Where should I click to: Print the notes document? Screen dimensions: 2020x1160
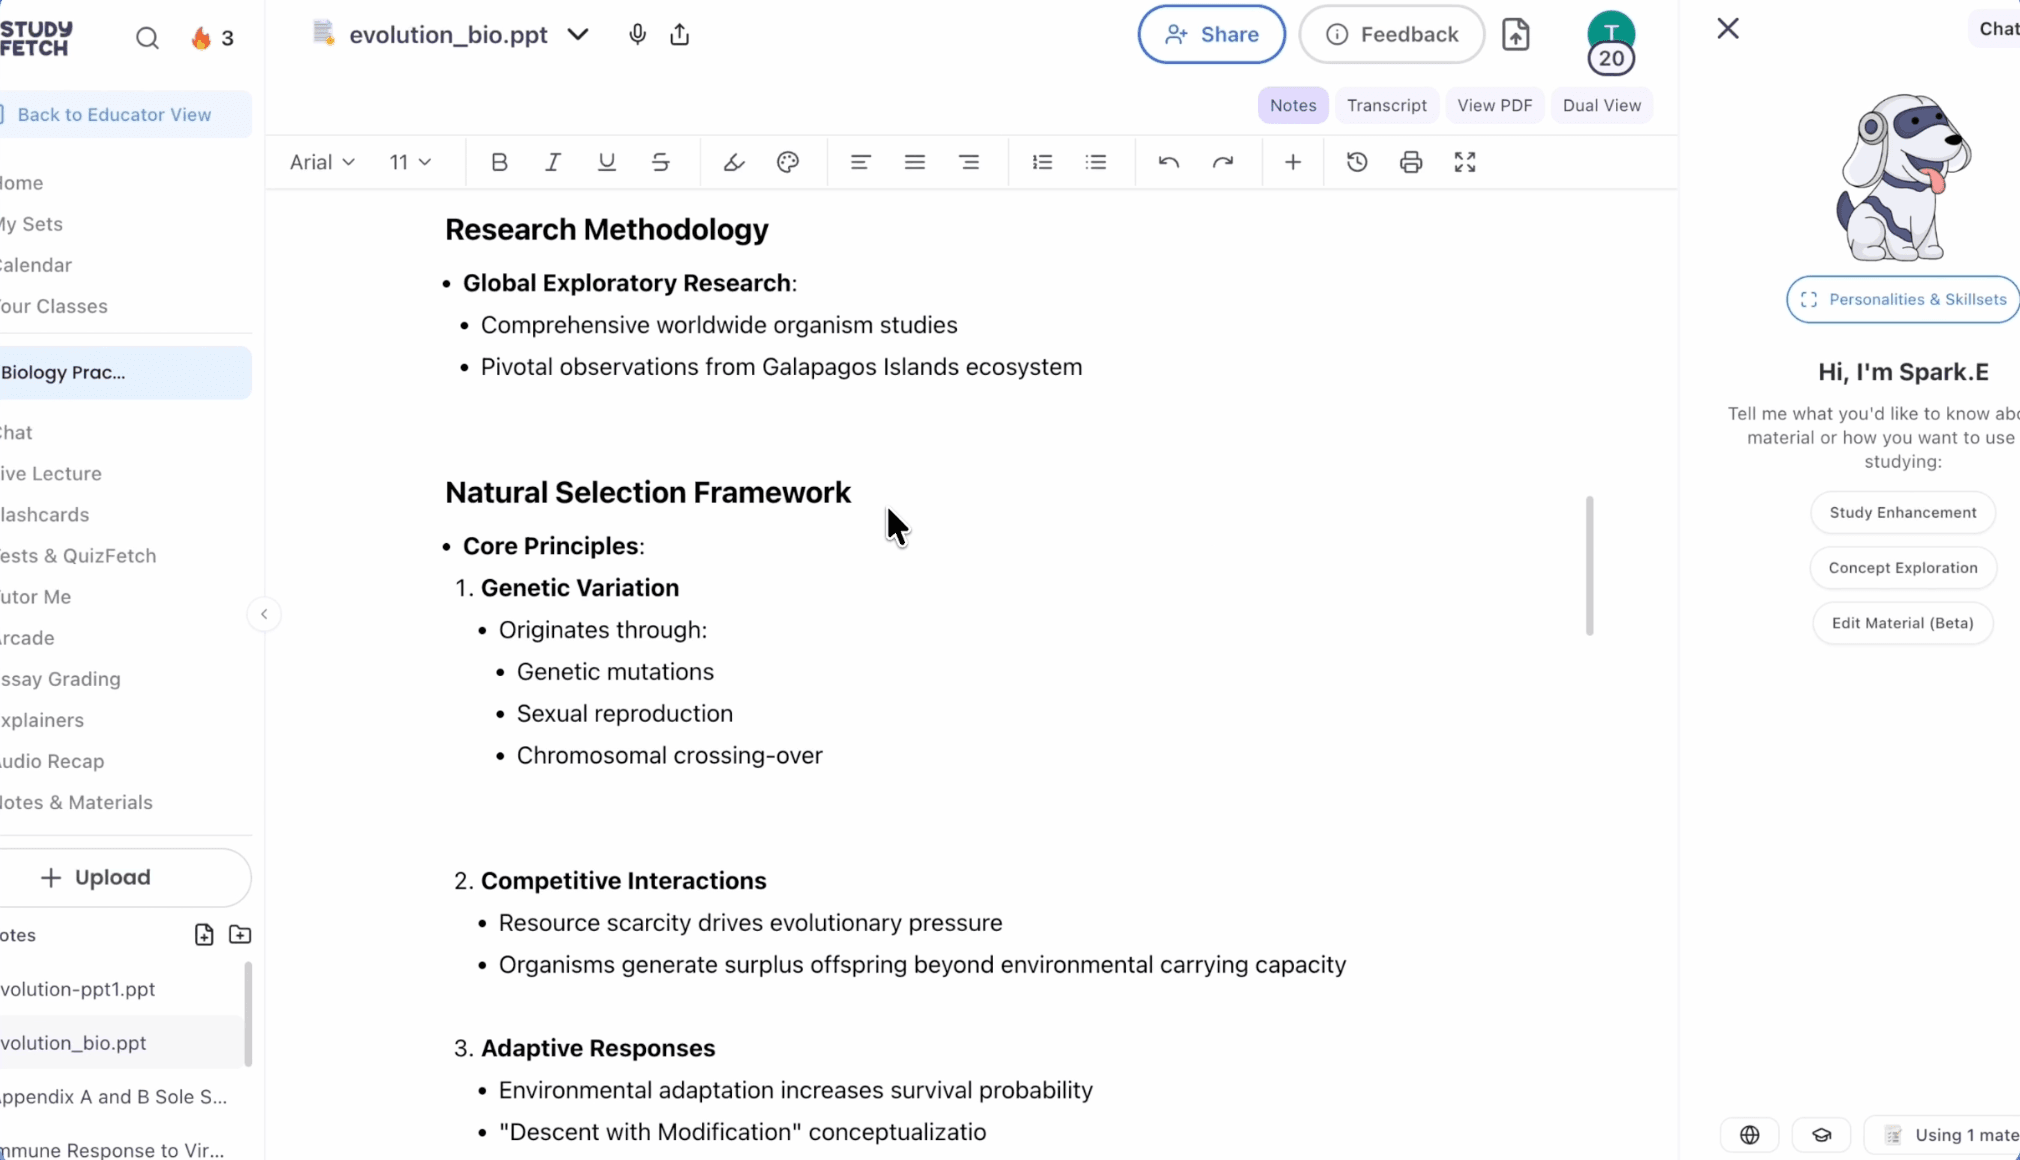pyautogui.click(x=1411, y=162)
